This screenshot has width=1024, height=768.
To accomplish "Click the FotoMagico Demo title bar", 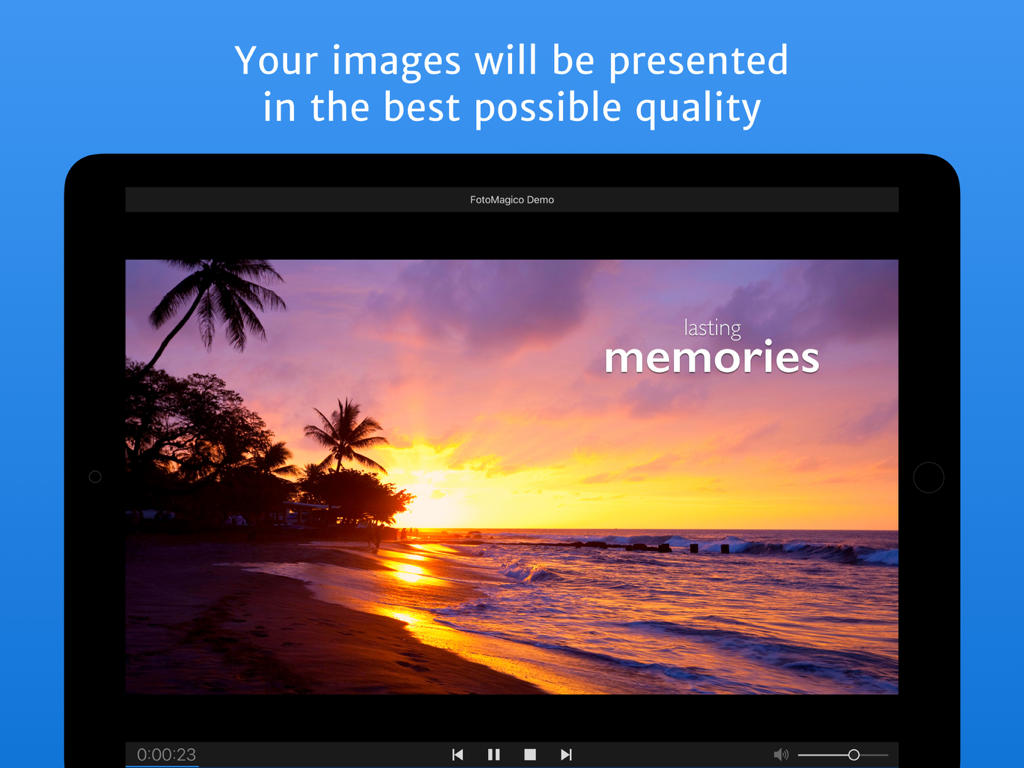I will click(x=512, y=199).
